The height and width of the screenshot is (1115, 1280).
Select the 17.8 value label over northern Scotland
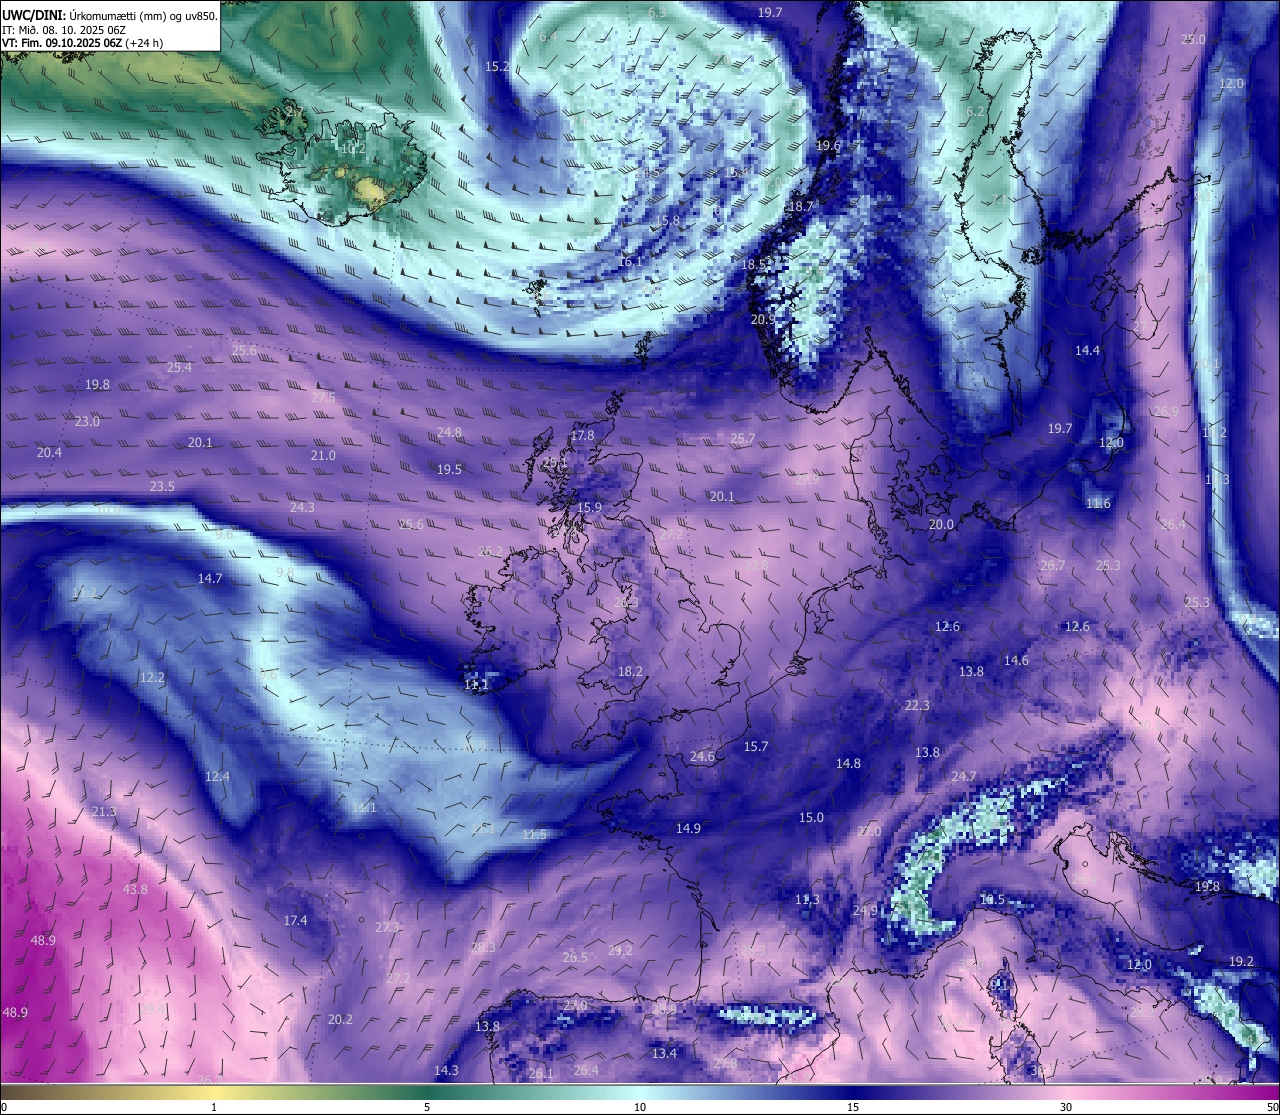click(x=582, y=435)
